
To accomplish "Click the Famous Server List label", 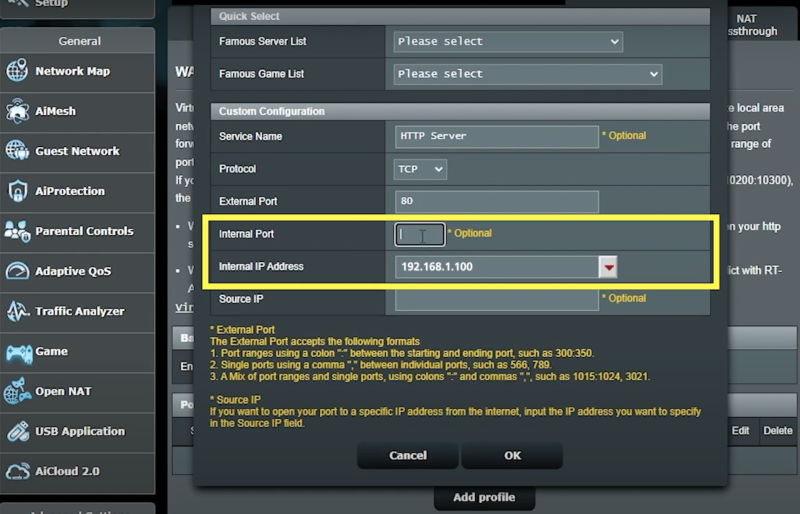I will (x=263, y=41).
